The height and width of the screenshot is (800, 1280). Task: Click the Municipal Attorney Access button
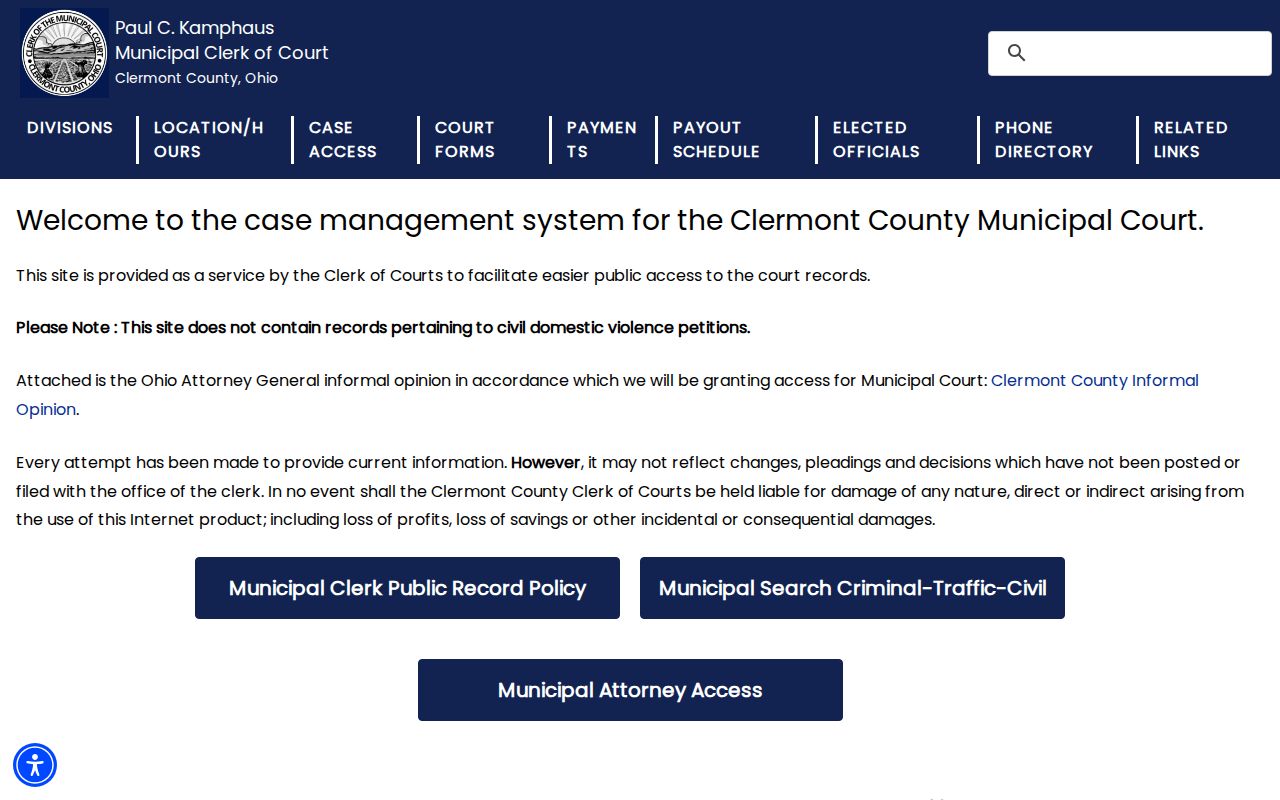click(630, 690)
